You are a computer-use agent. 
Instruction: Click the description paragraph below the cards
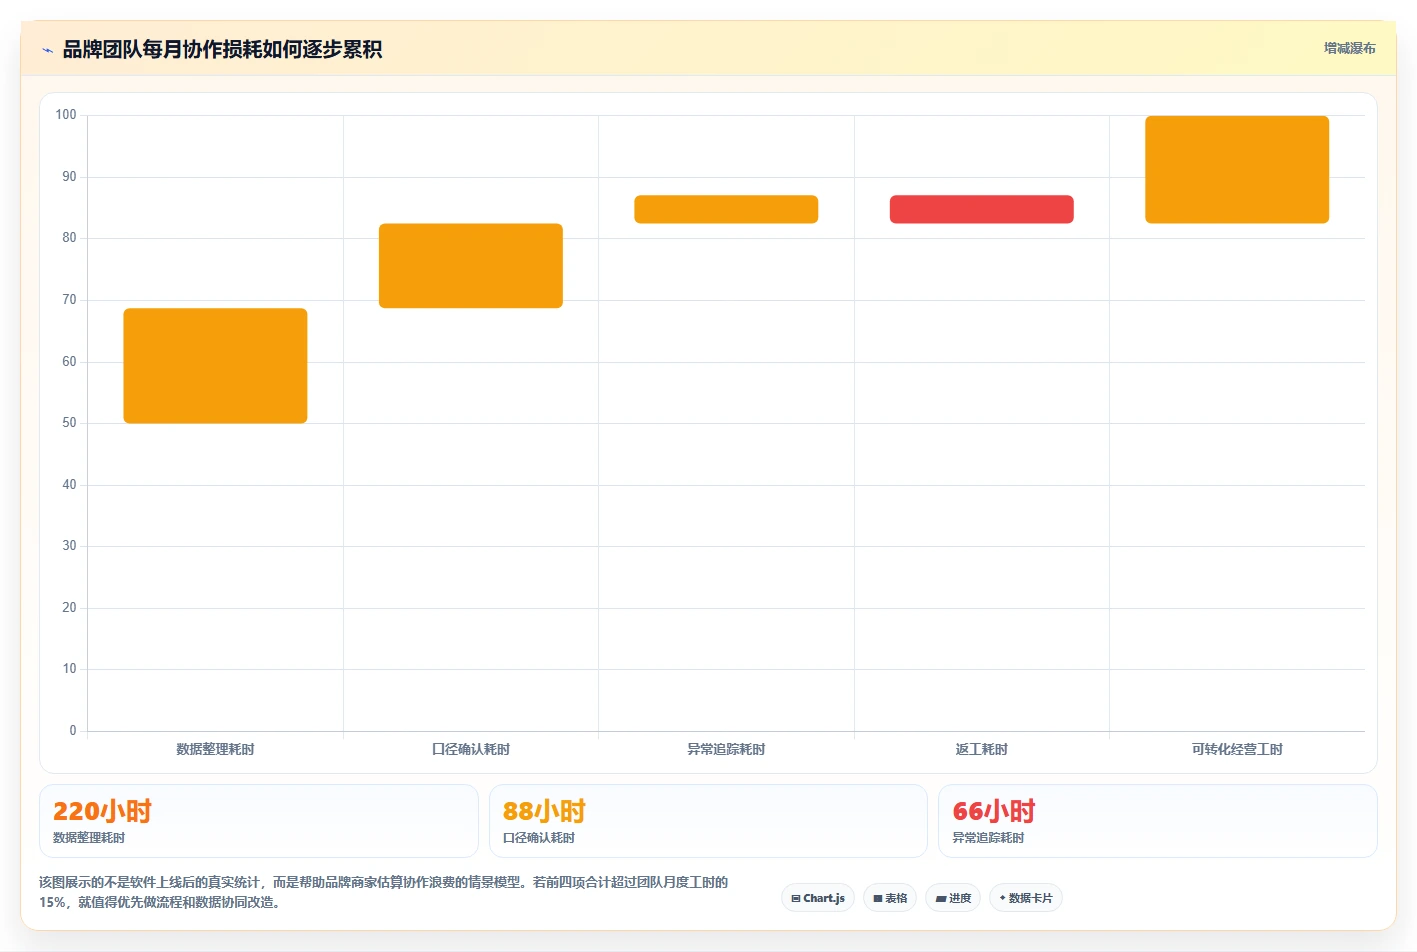point(384,892)
